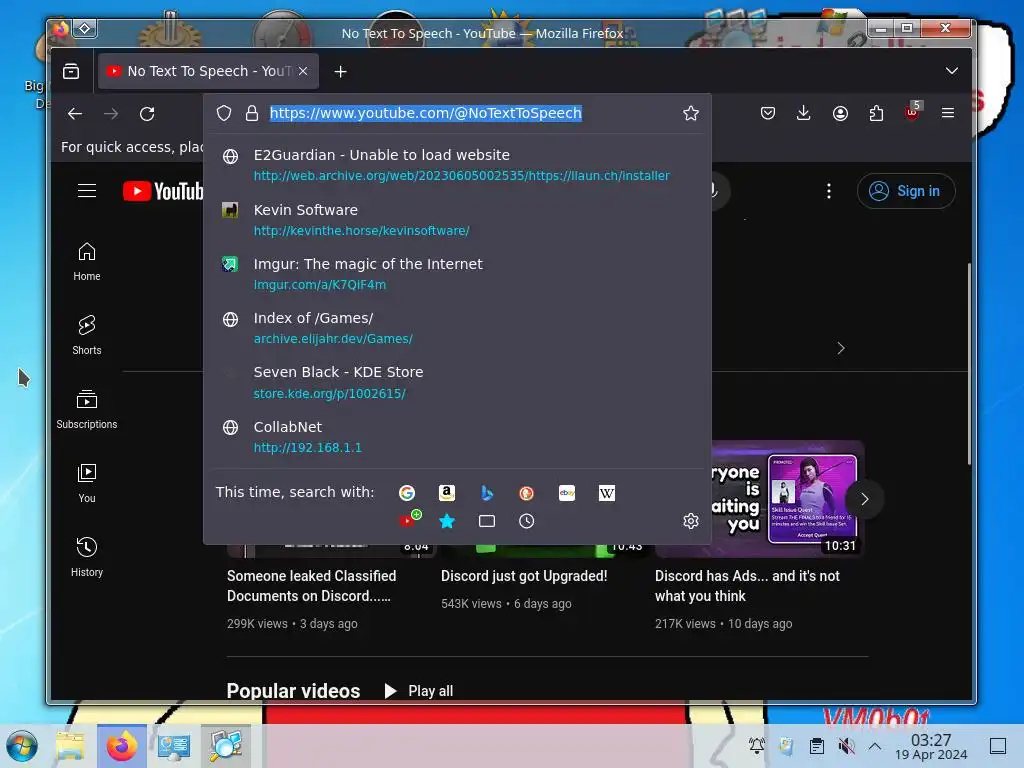The image size is (1024, 768).
Task: Search this time with Google
Action: pos(407,493)
